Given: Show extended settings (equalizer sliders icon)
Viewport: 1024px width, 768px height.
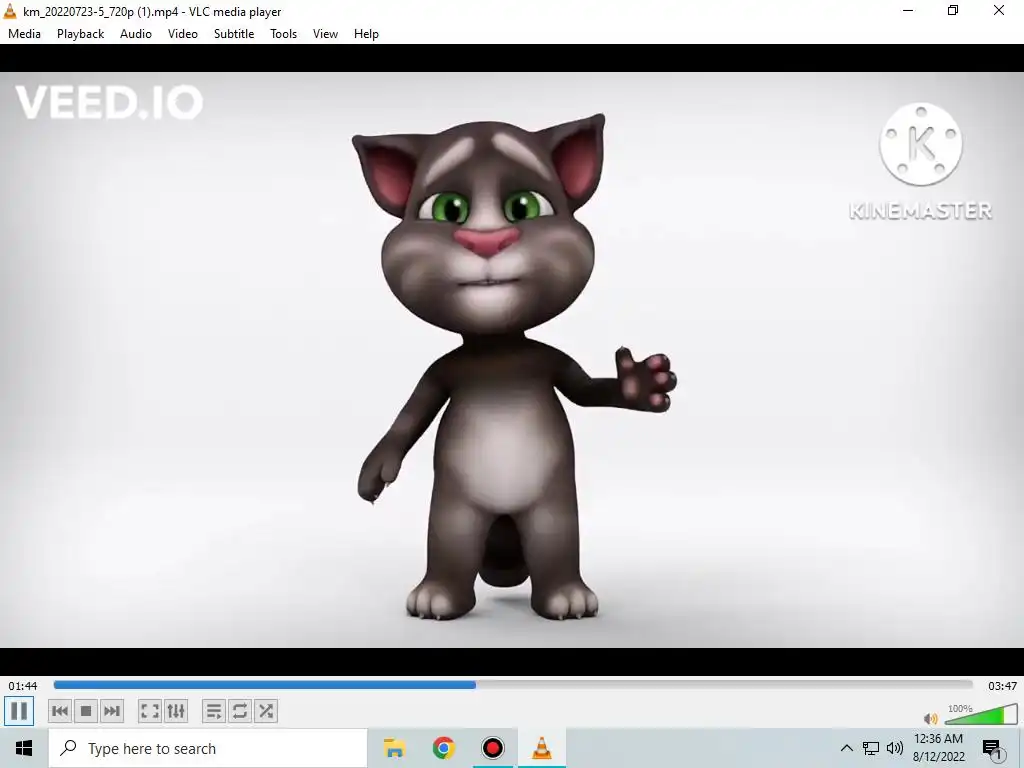Looking at the screenshot, I should [x=176, y=711].
